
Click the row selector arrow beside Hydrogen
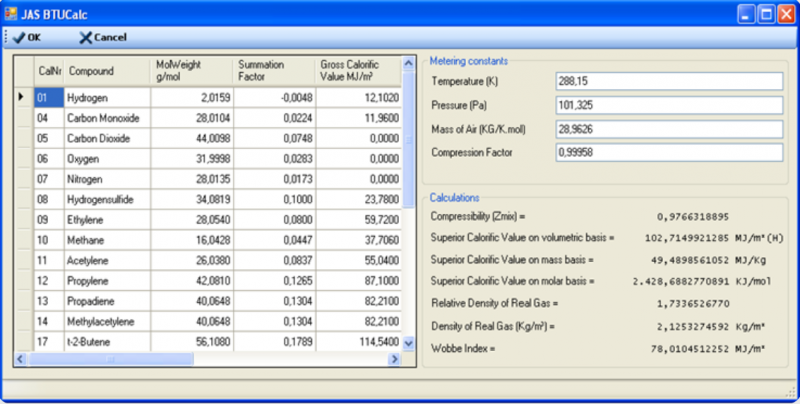(x=23, y=97)
